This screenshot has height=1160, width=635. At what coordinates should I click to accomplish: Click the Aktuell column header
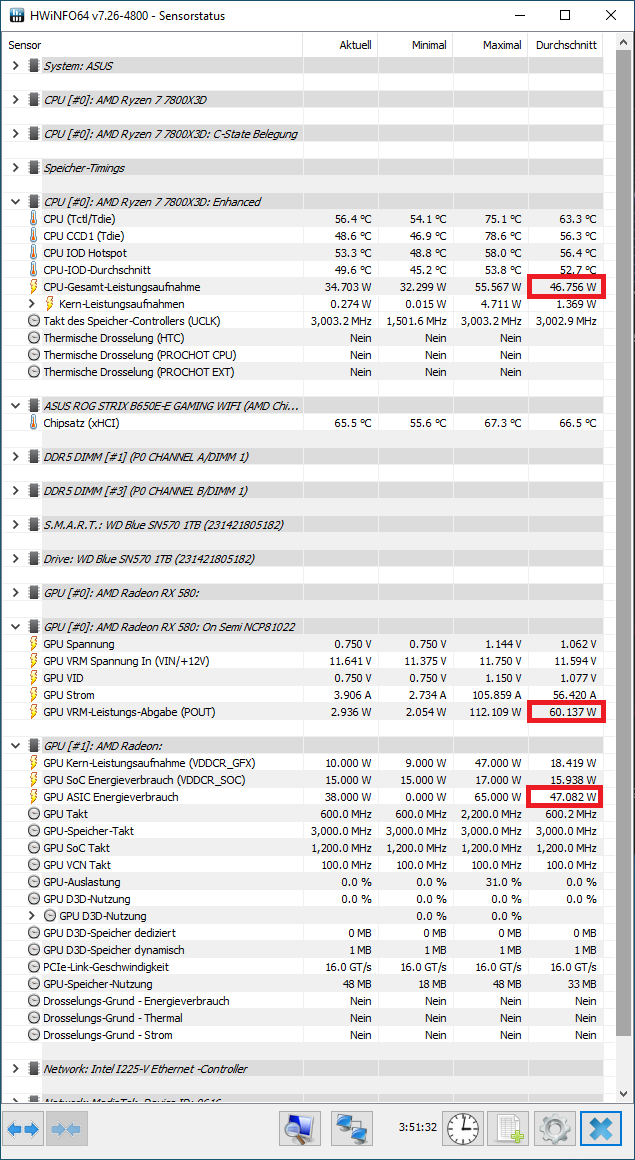(340, 45)
